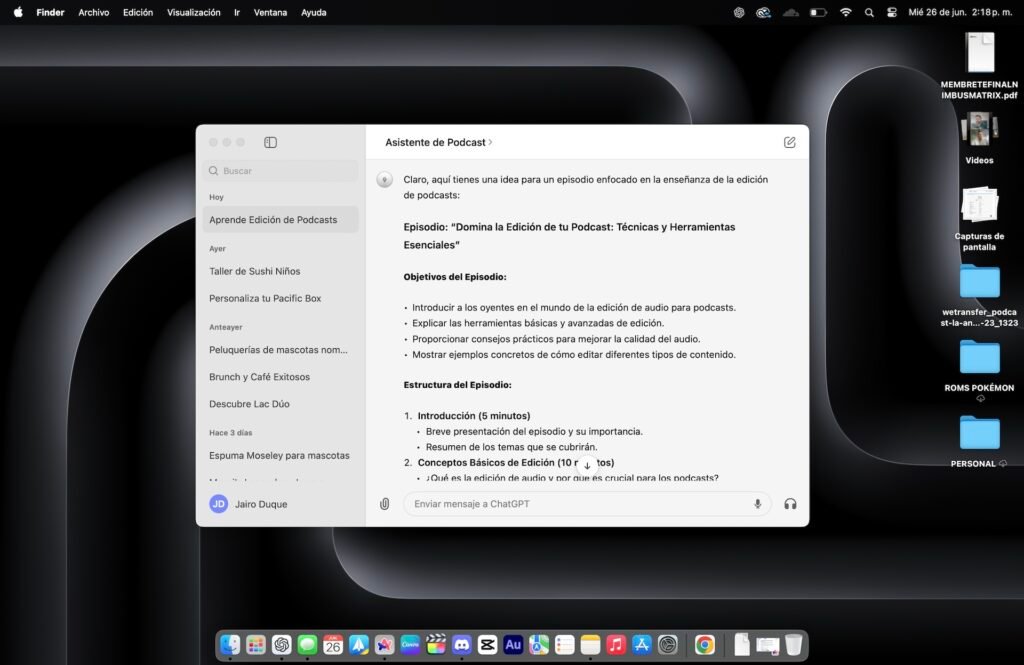
Task: Open Music from the Dock
Action: (616, 645)
